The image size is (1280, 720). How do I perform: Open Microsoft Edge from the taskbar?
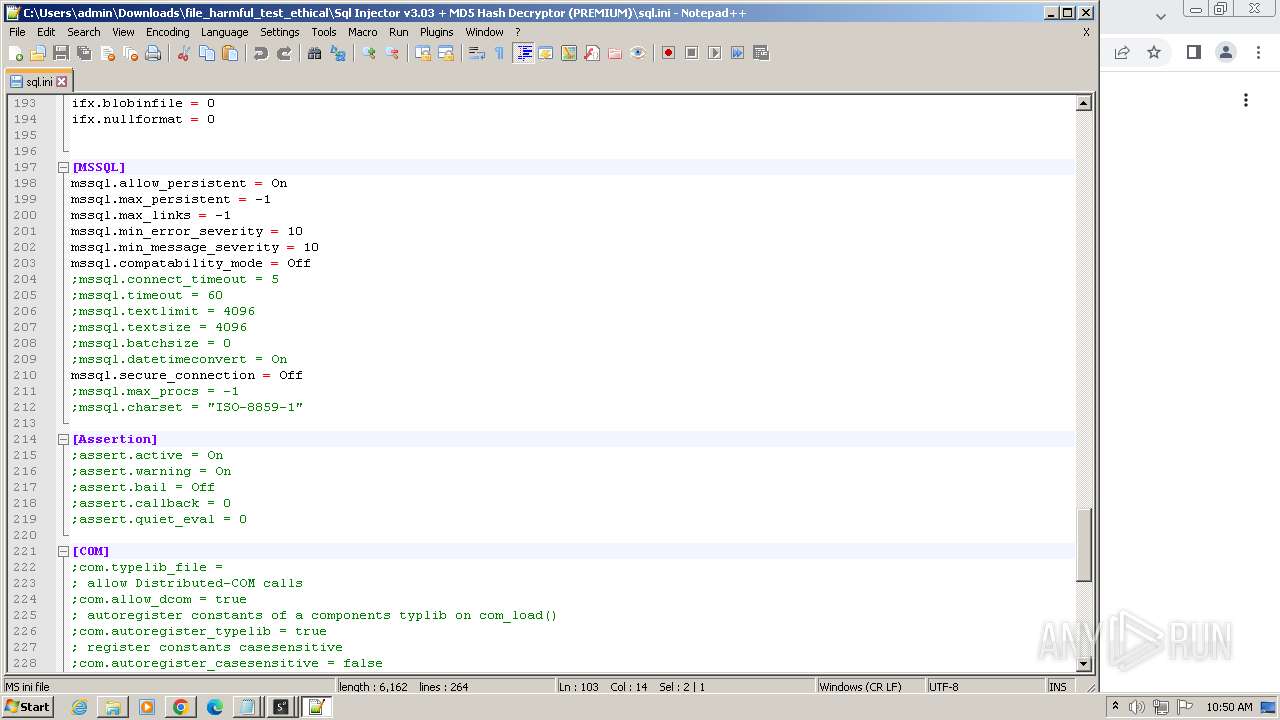(x=214, y=707)
